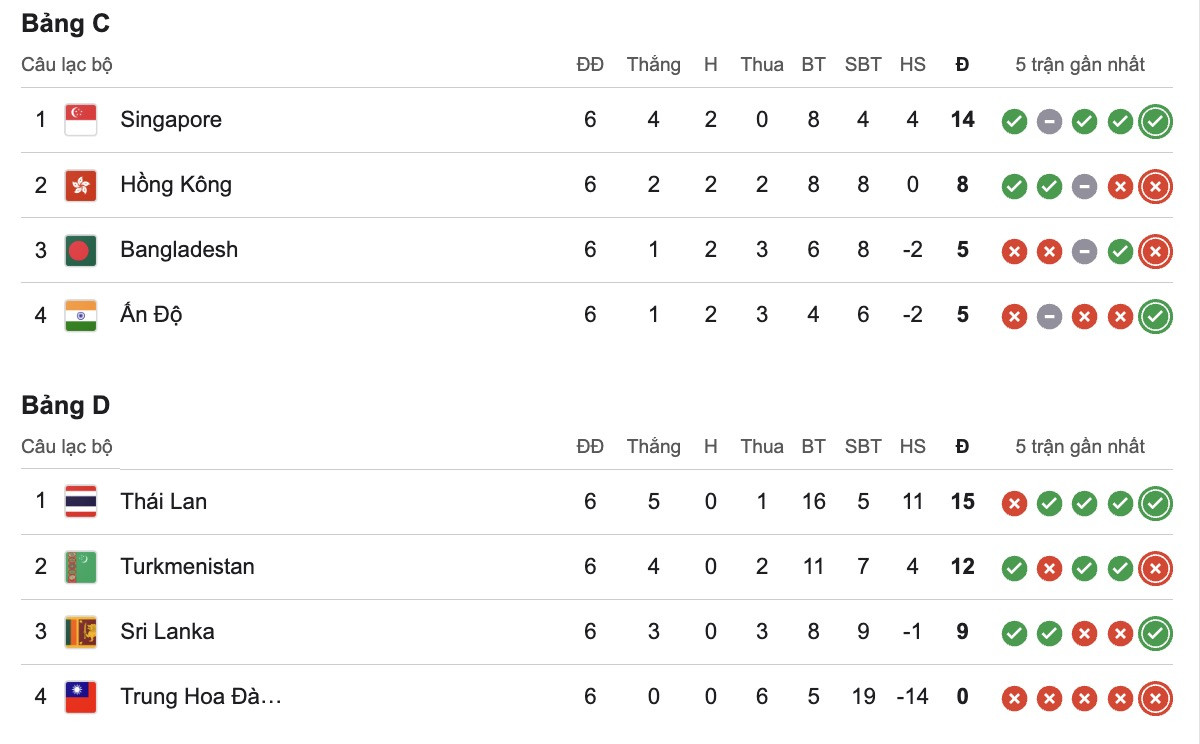Click the Ấn Độ flag icon

pyautogui.click(x=80, y=315)
